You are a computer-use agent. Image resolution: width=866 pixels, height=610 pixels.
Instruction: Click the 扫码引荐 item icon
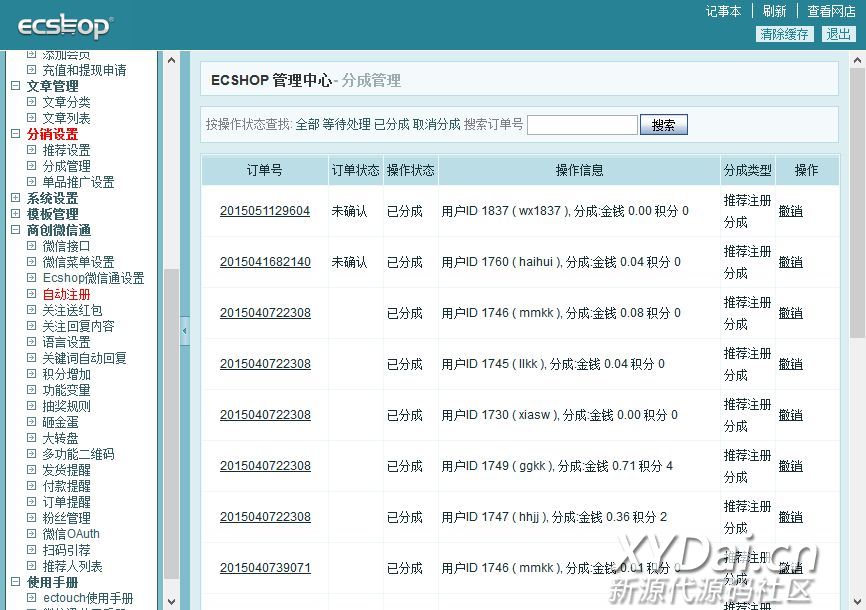(31, 550)
